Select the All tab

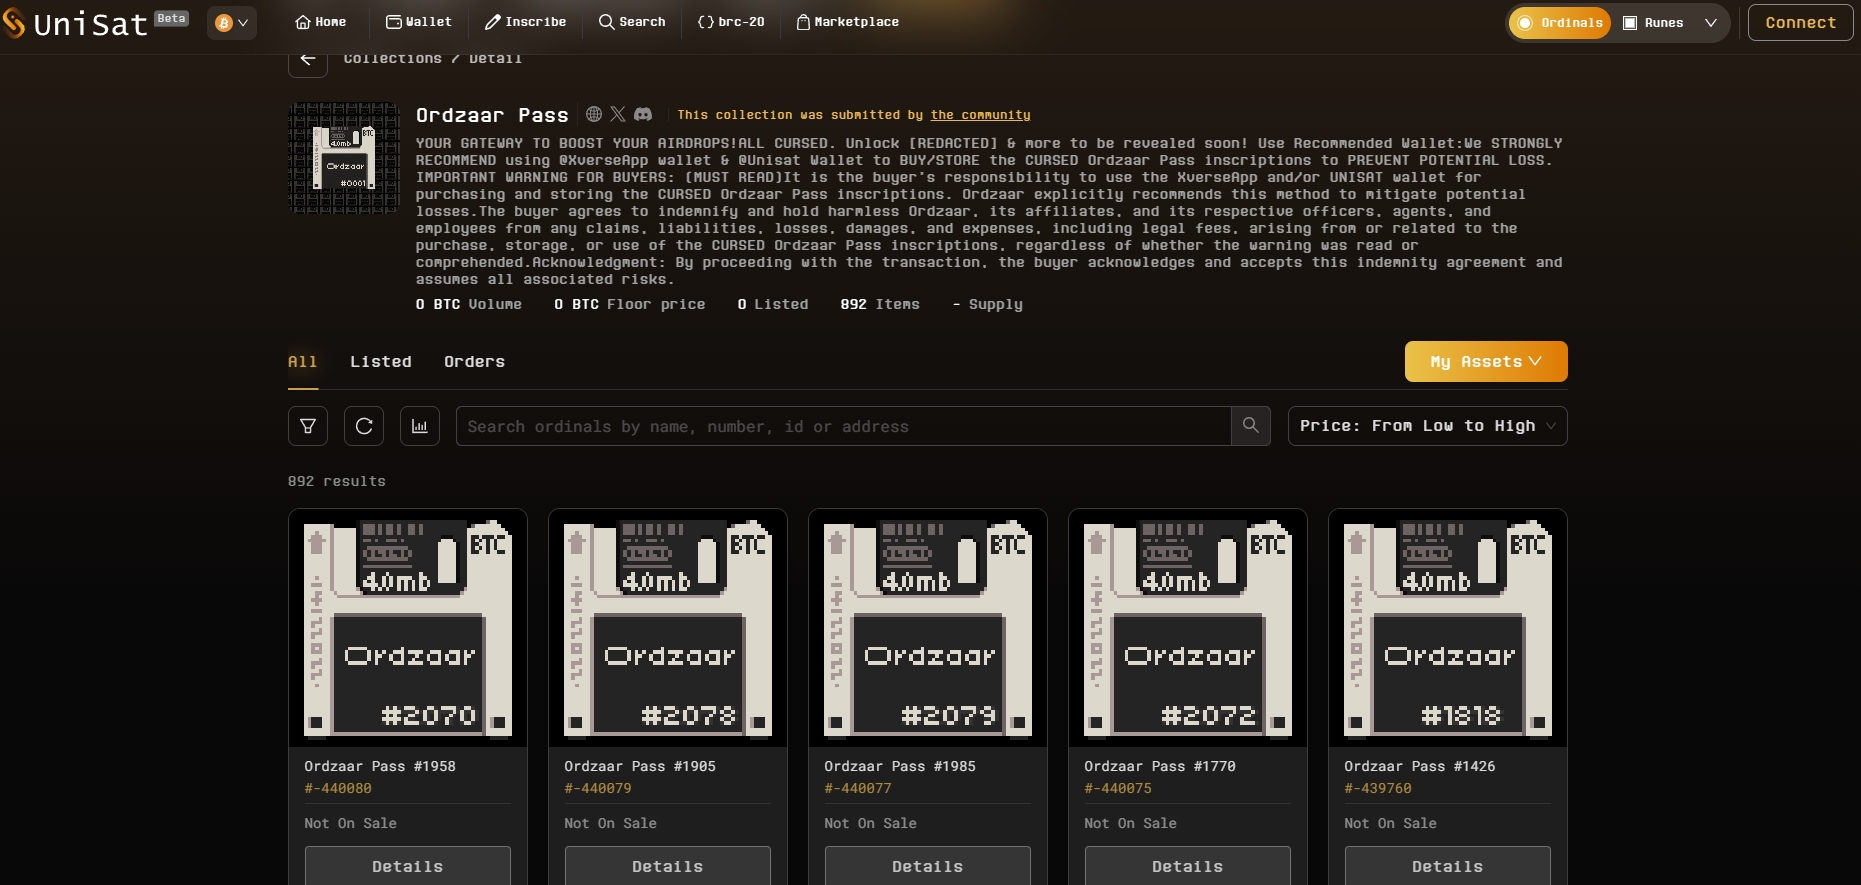pos(302,362)
